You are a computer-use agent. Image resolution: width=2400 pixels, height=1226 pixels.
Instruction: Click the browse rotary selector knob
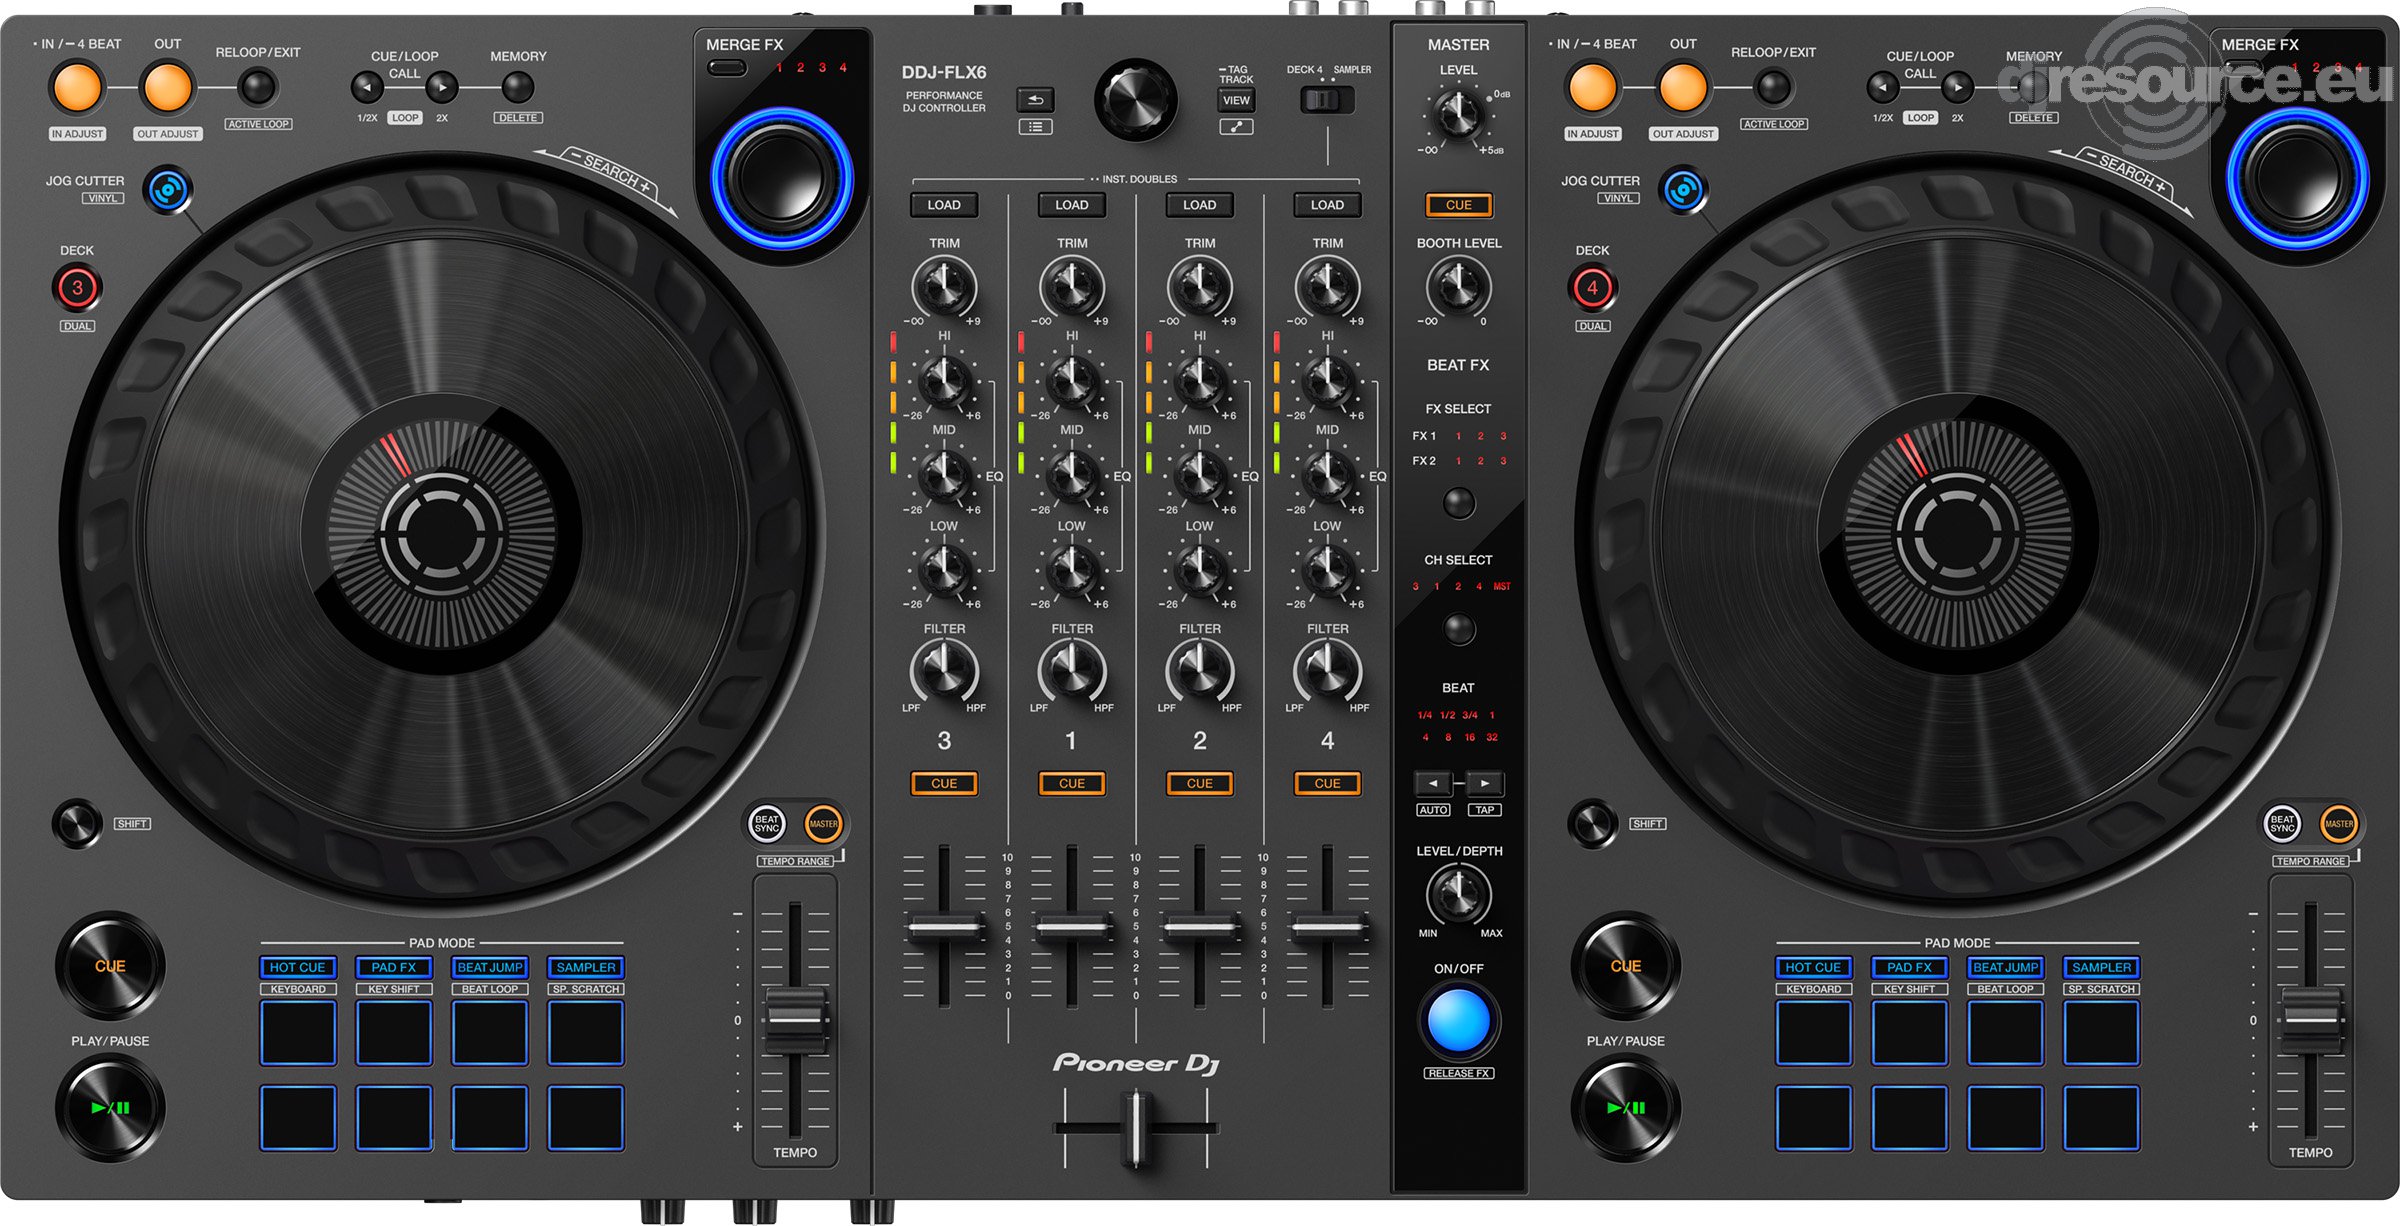pos(1135,99)
